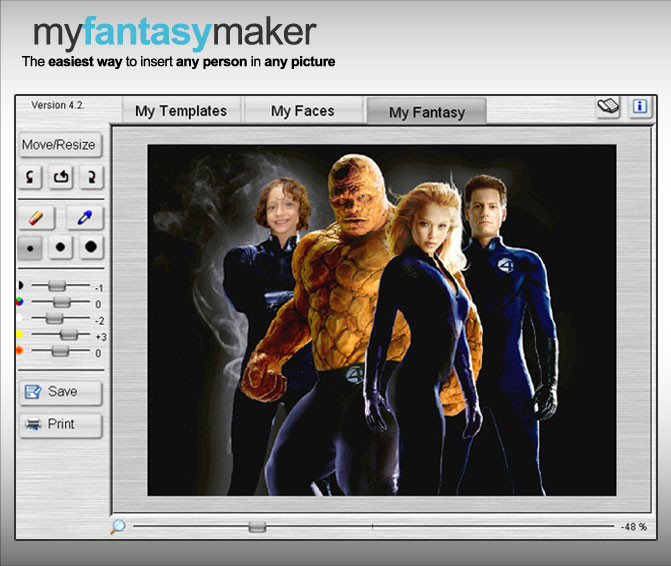Select the eyedropper tool
This screenshot has height=566, width=671.
[x=85, y=217]
